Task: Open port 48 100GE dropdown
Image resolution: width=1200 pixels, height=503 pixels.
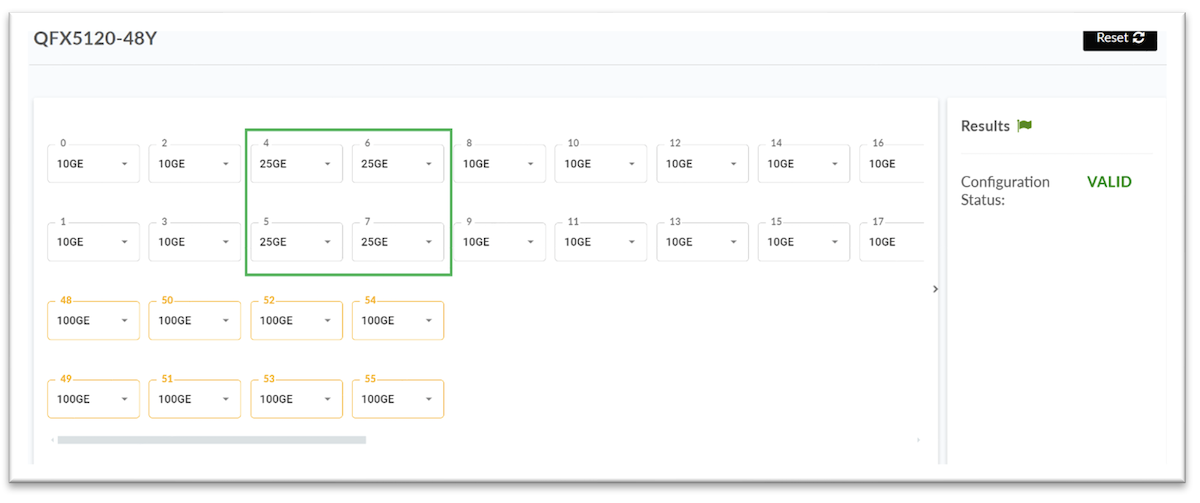Action: pyautogui.click(x=94, y=320)
